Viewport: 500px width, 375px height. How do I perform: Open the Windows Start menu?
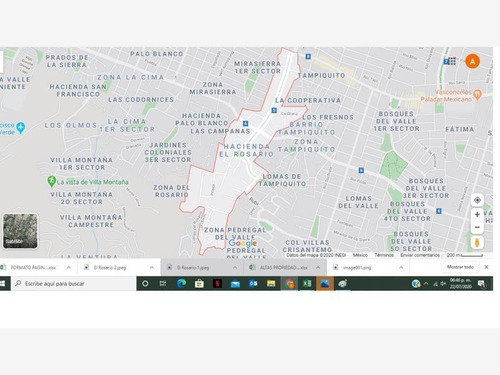pyautogui.click(x=4, y=284)
